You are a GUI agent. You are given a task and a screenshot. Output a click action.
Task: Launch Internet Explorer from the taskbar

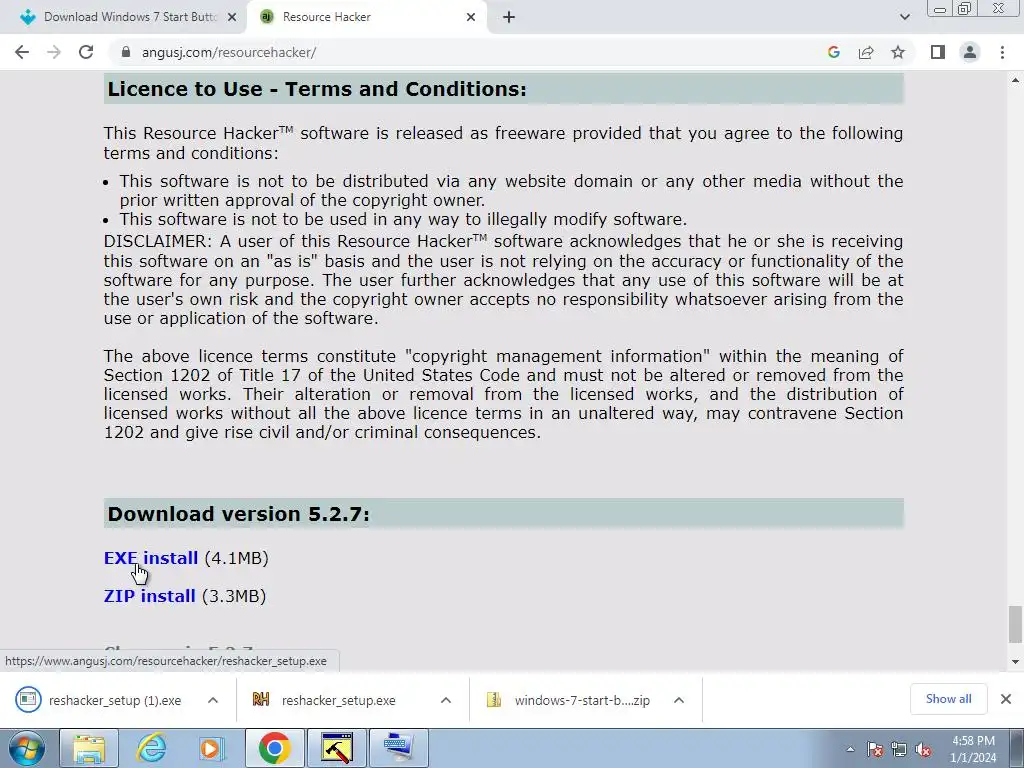[x=152, y=748]
